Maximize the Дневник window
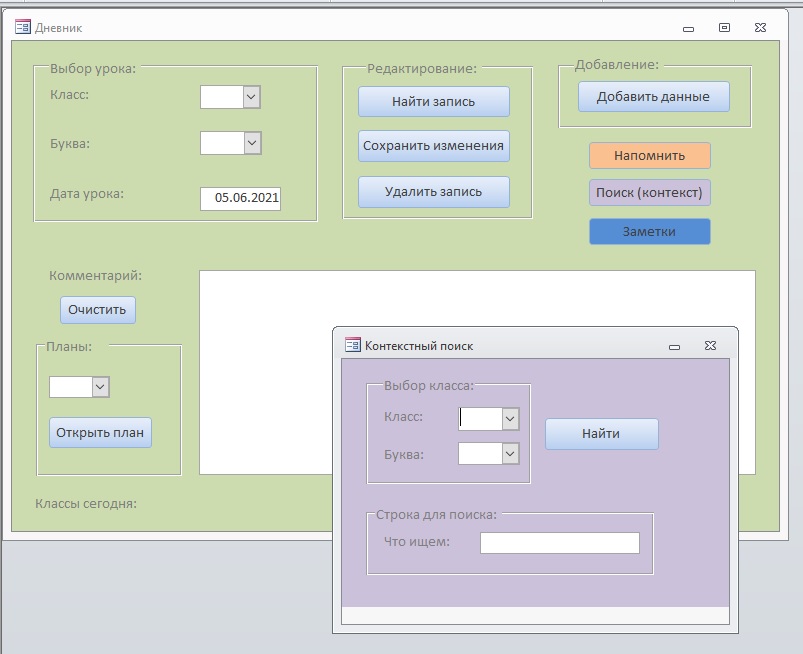Image resolution: width=803 pixels, height=654 pixels. (x=724, y=28)
